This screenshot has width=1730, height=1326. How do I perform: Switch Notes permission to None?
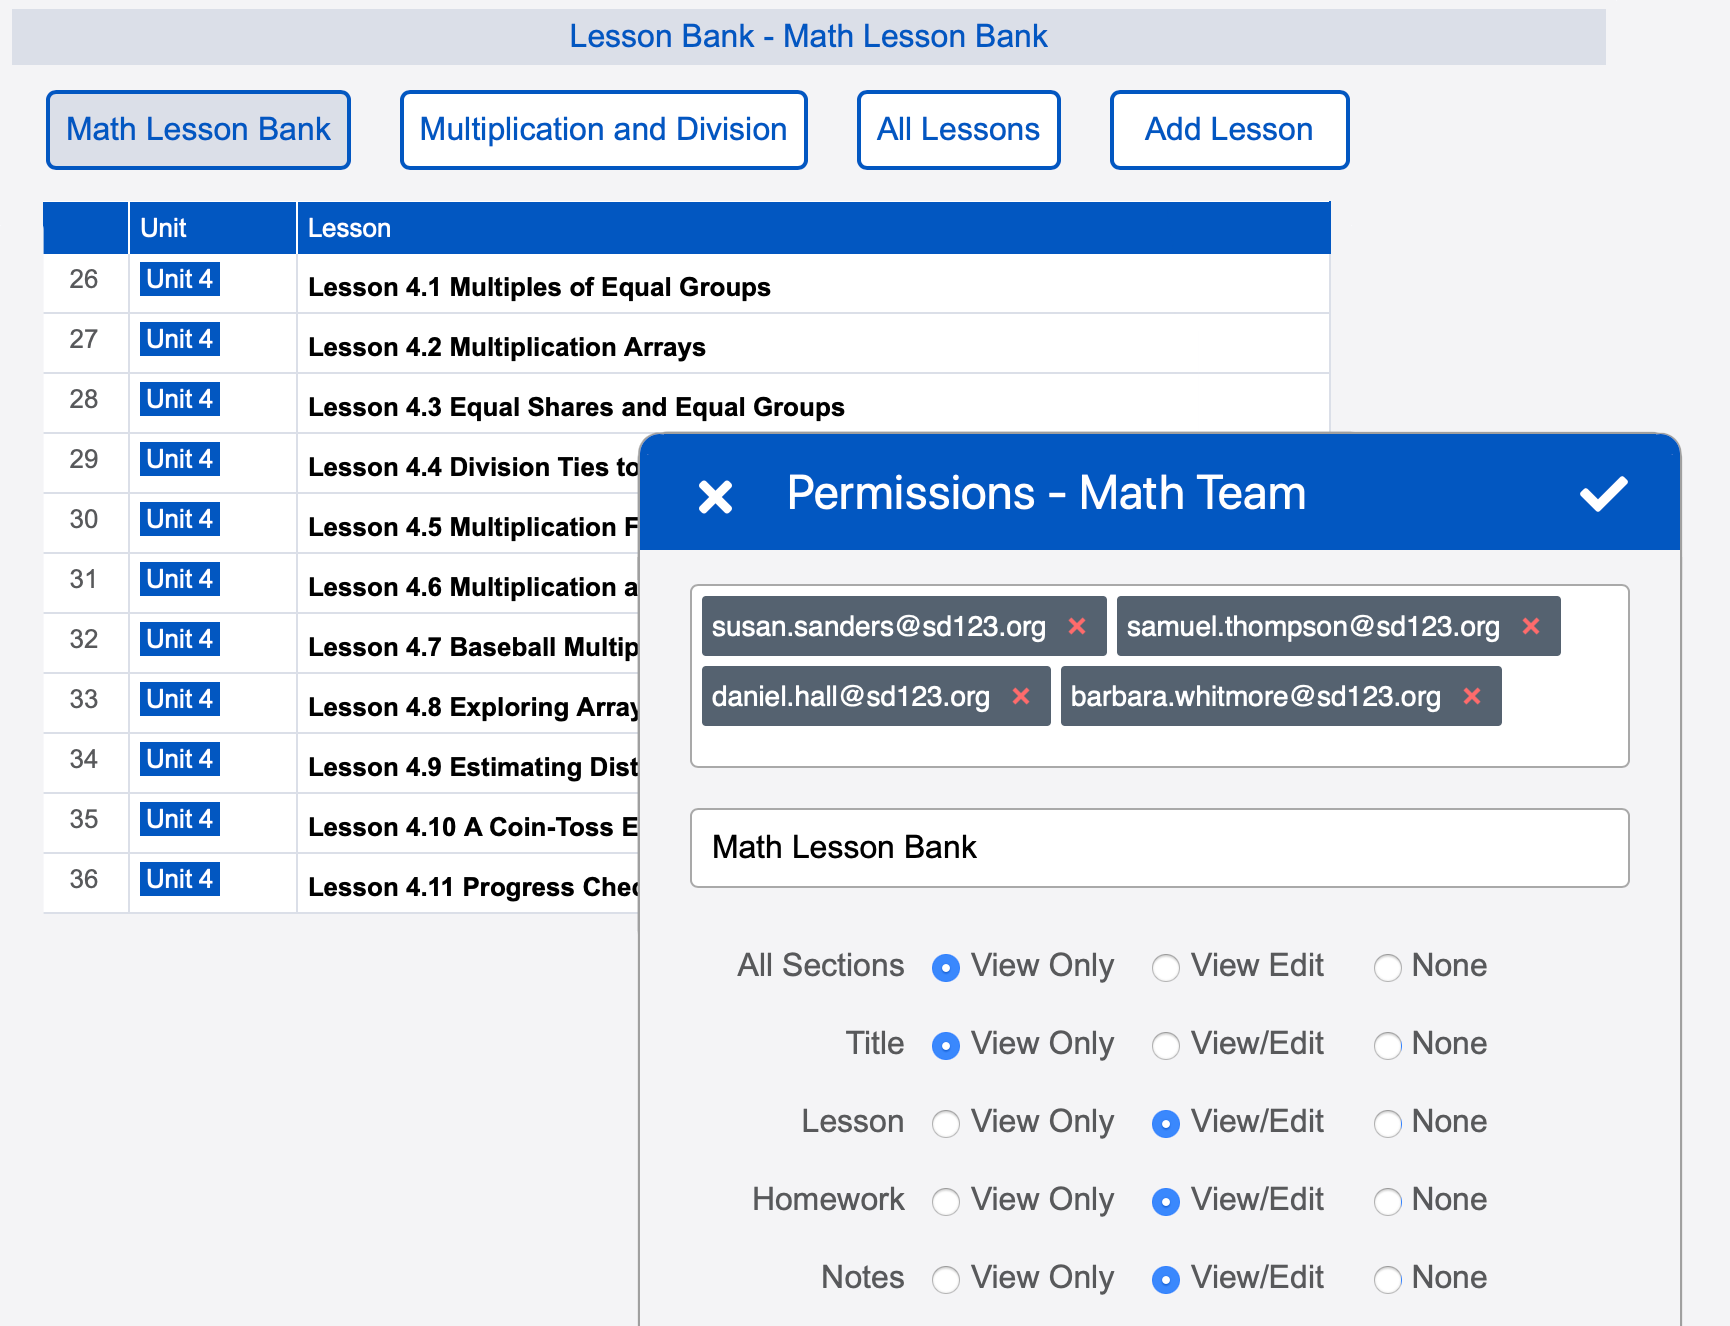pos(1388,1279)
